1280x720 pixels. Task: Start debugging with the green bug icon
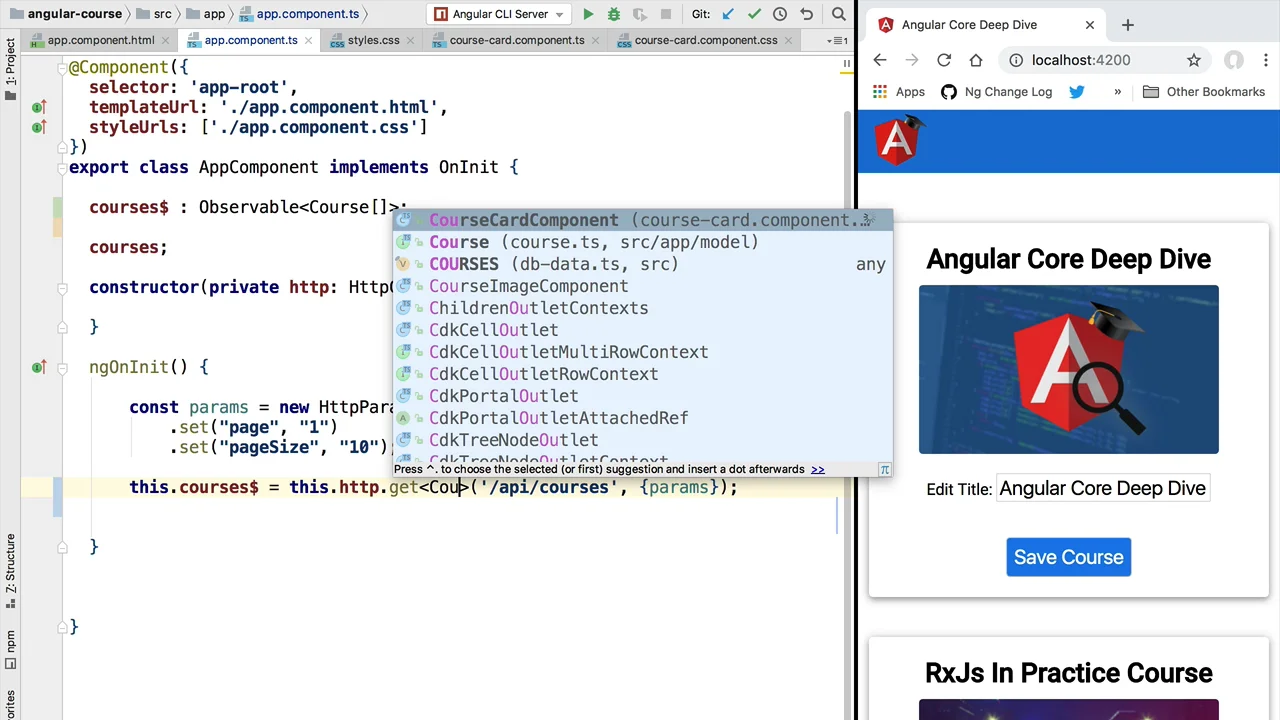pyautogui.click(x=614, y=14)
